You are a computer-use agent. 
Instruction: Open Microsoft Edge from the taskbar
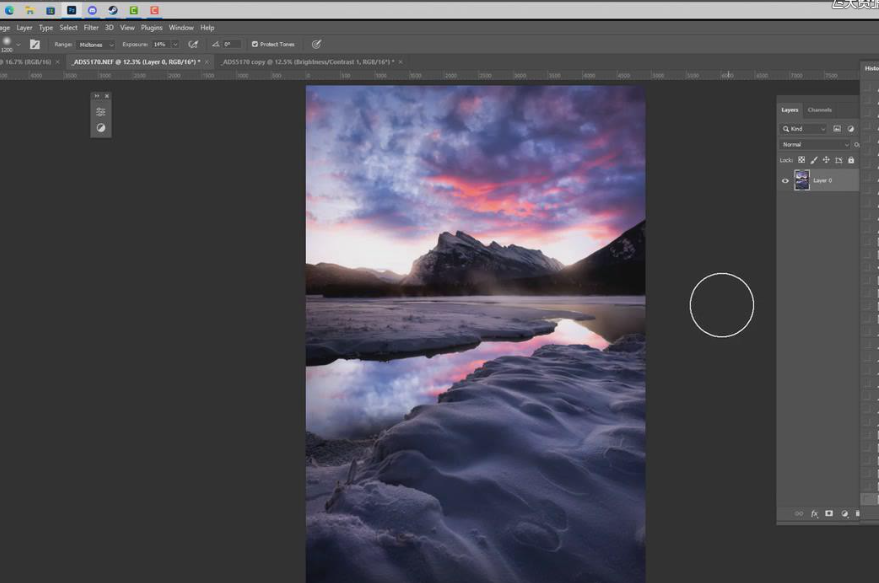pos(10,10)
